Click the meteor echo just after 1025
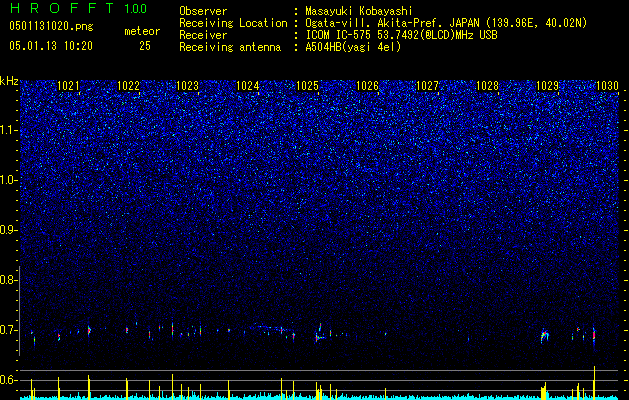 point(320,333)
